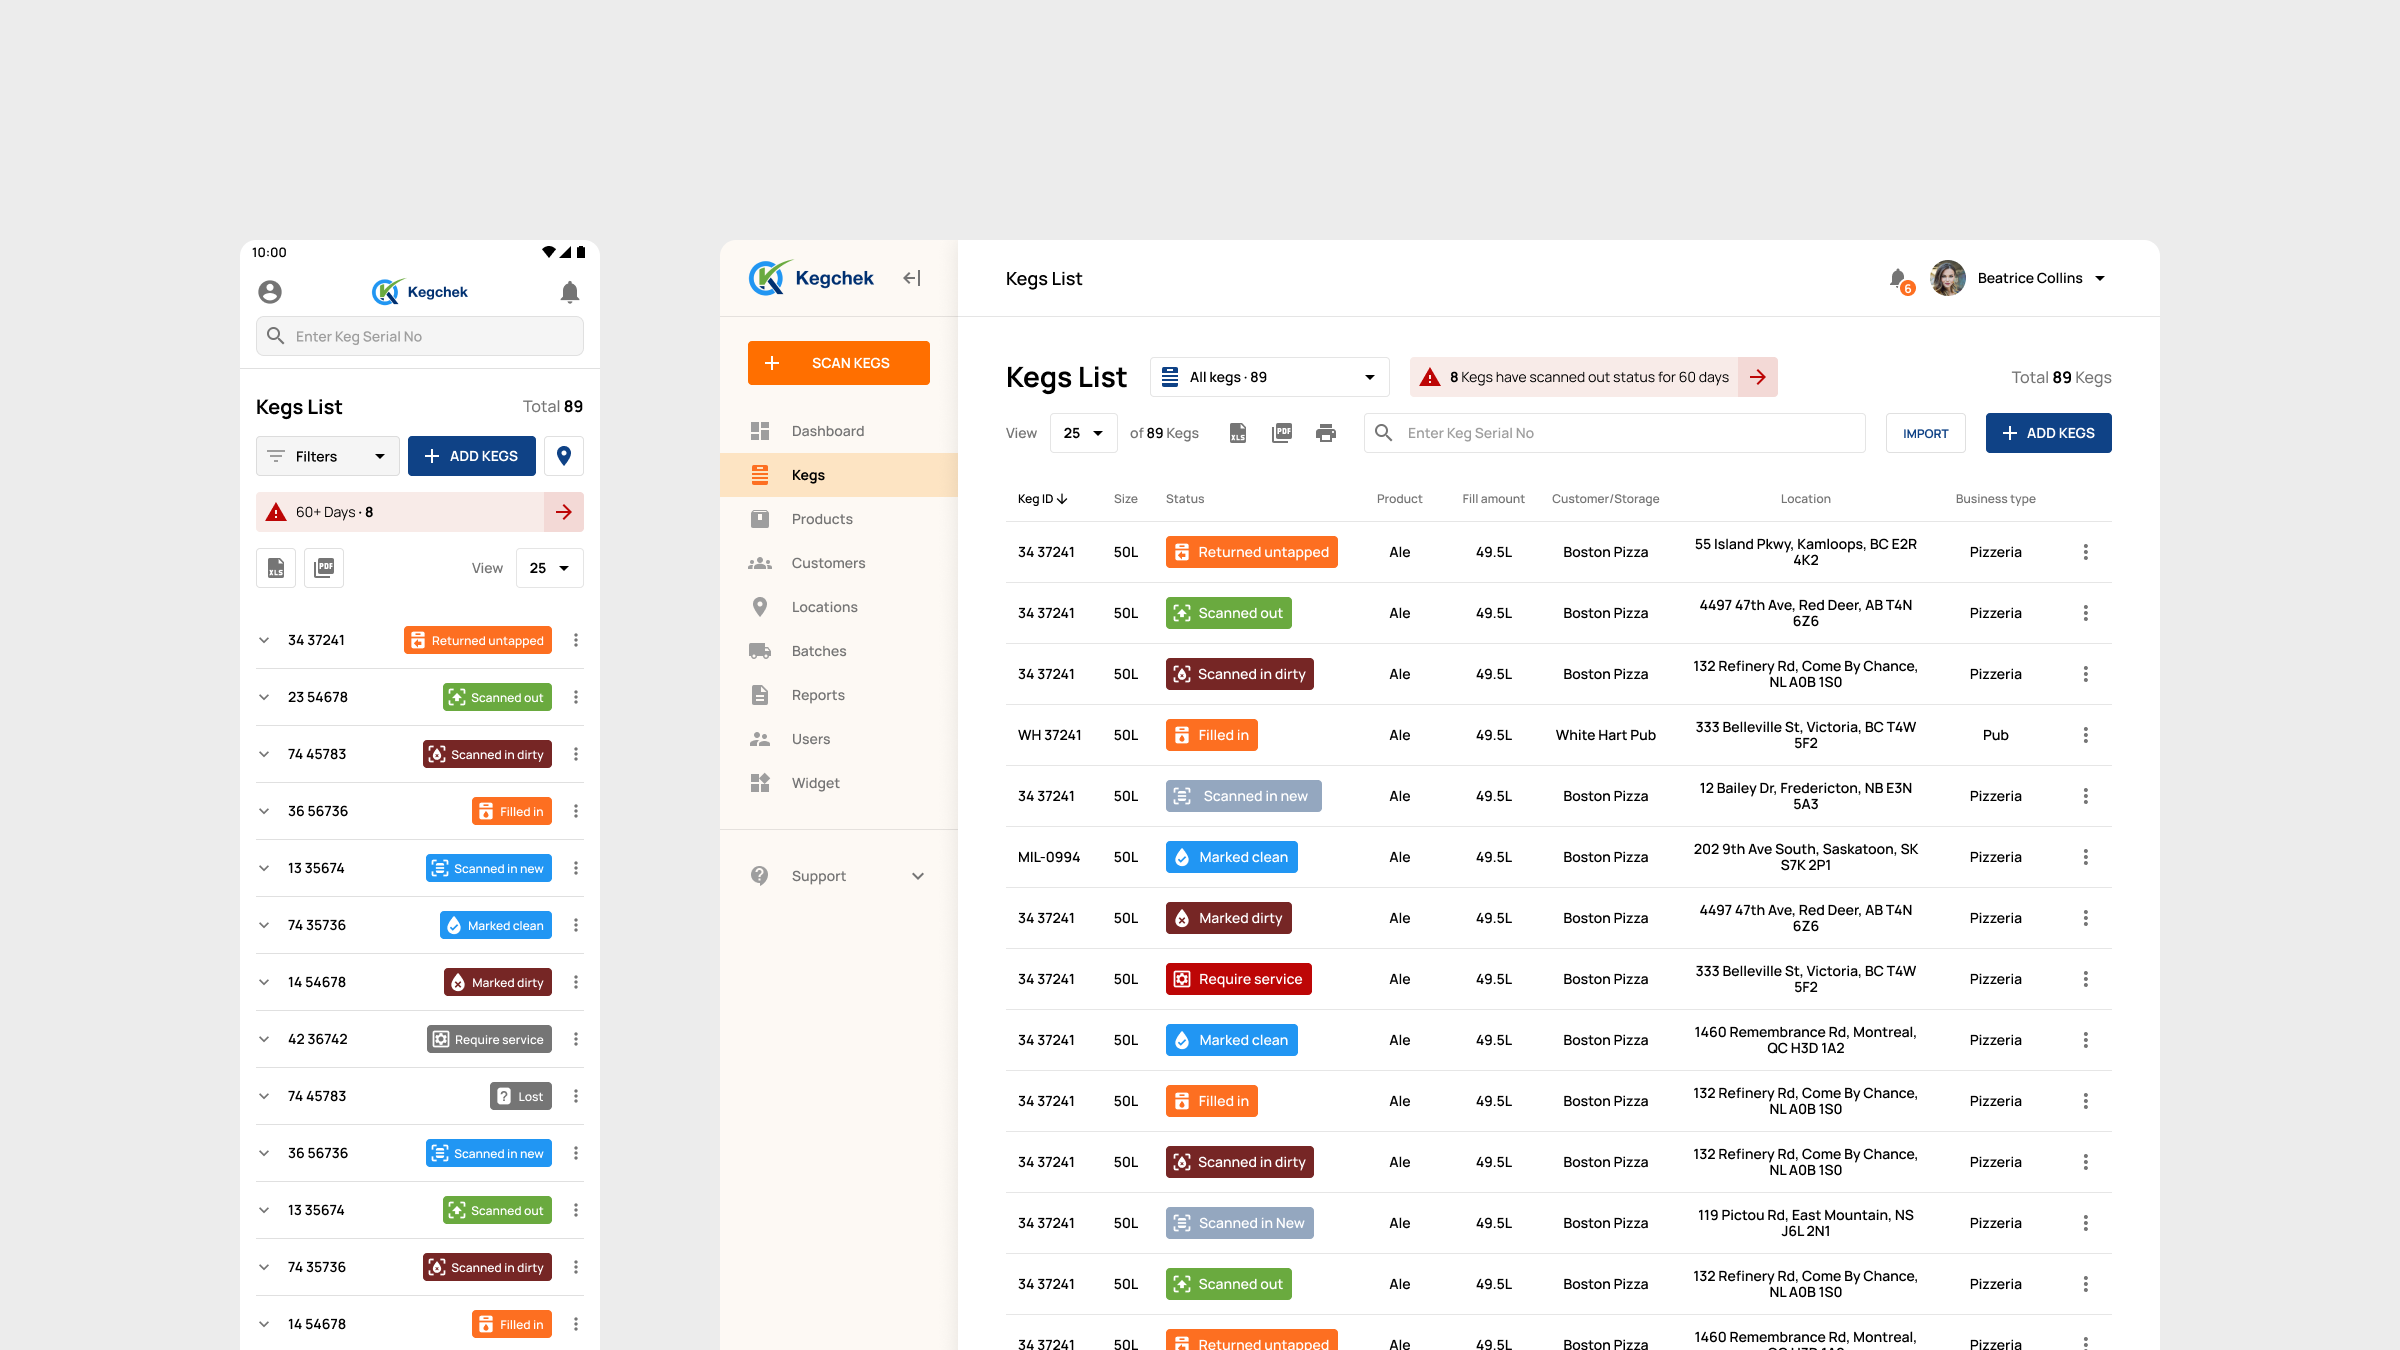
Task: Sort by the Keg ID column header
Action: [x=1042, y=499]
